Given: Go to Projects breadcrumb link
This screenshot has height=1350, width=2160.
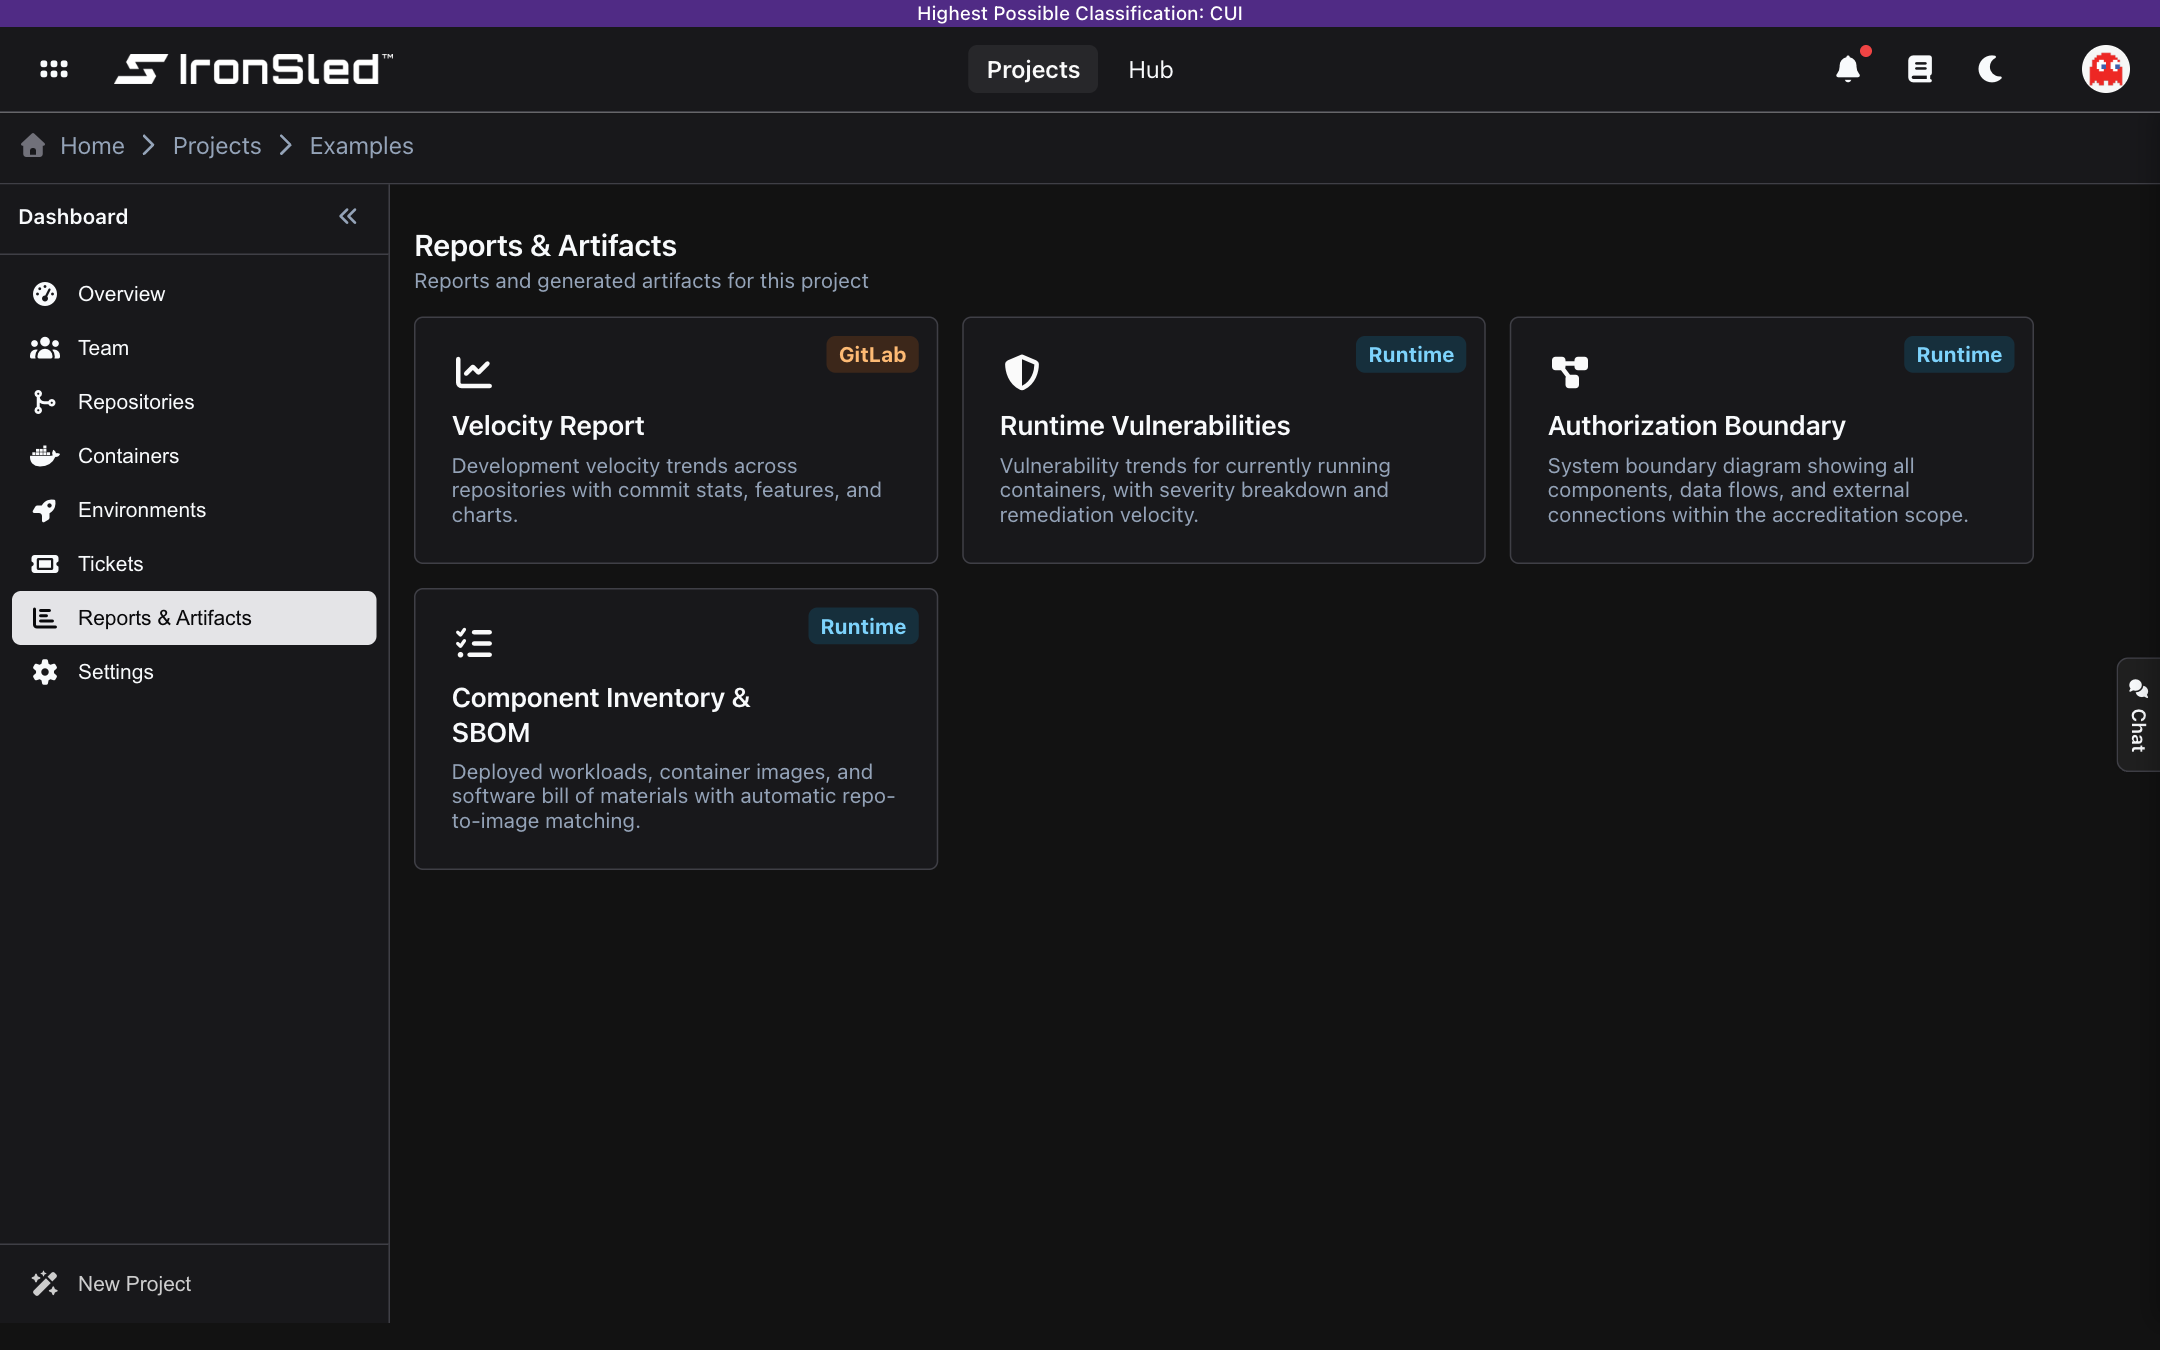Looking at the screenshot, I should 217,146.
